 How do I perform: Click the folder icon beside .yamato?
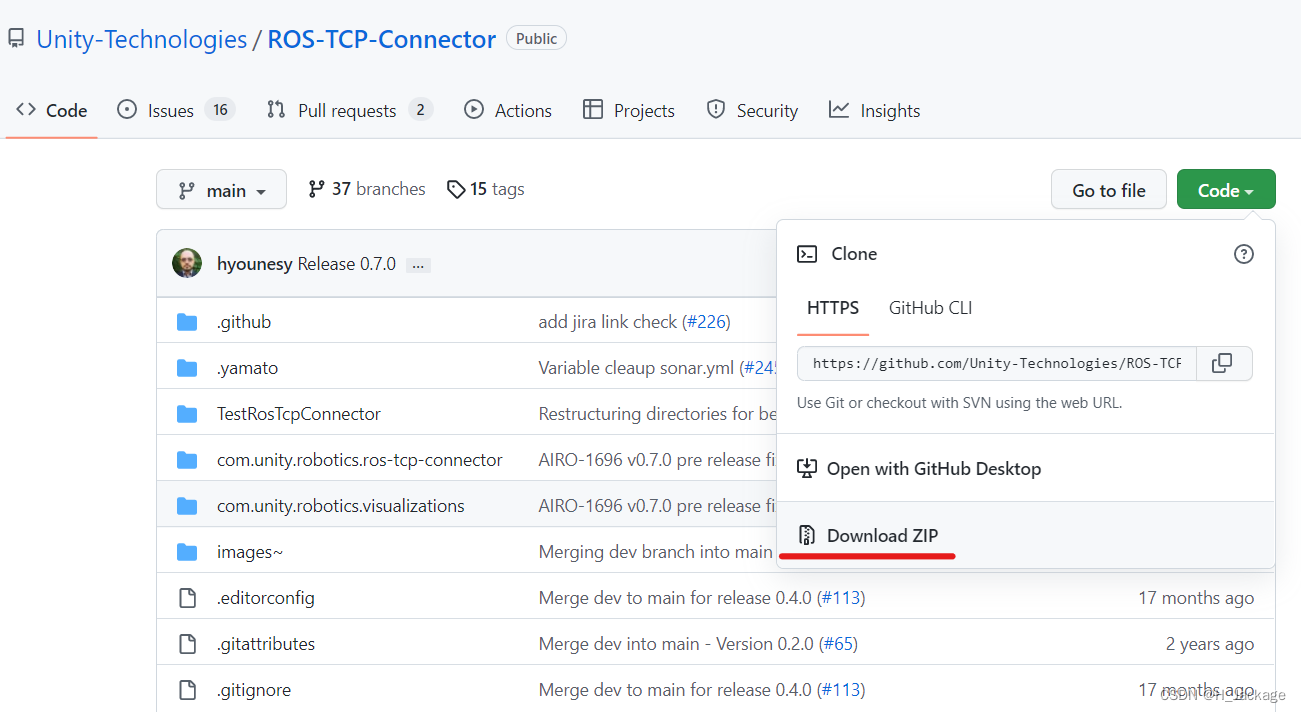pos(187,368)
